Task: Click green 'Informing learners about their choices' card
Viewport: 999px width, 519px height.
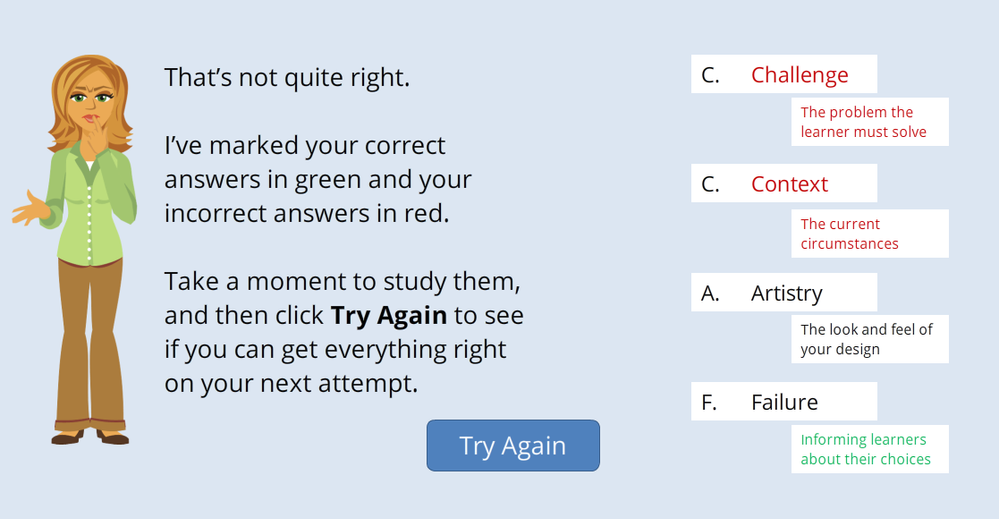Action: pyautogui.click(x=870, y=449)
